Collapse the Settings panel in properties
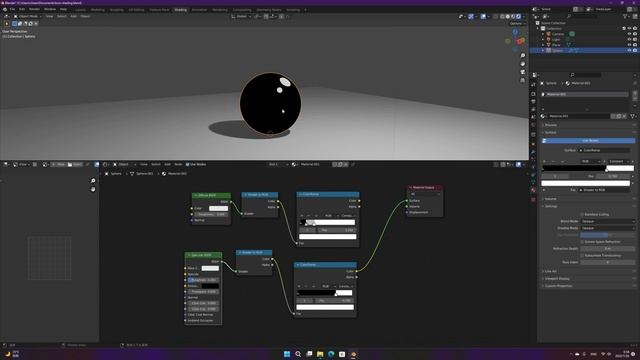This screenshot has width=640, height=360. pos(551,206)
